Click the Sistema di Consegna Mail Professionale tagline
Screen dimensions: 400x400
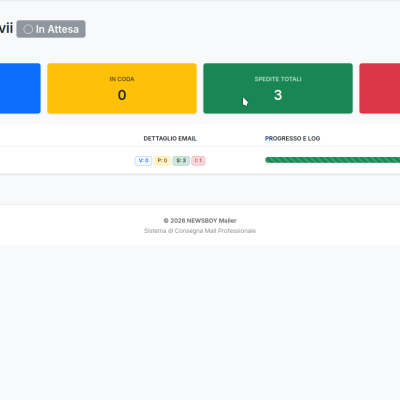coord(200,231)
